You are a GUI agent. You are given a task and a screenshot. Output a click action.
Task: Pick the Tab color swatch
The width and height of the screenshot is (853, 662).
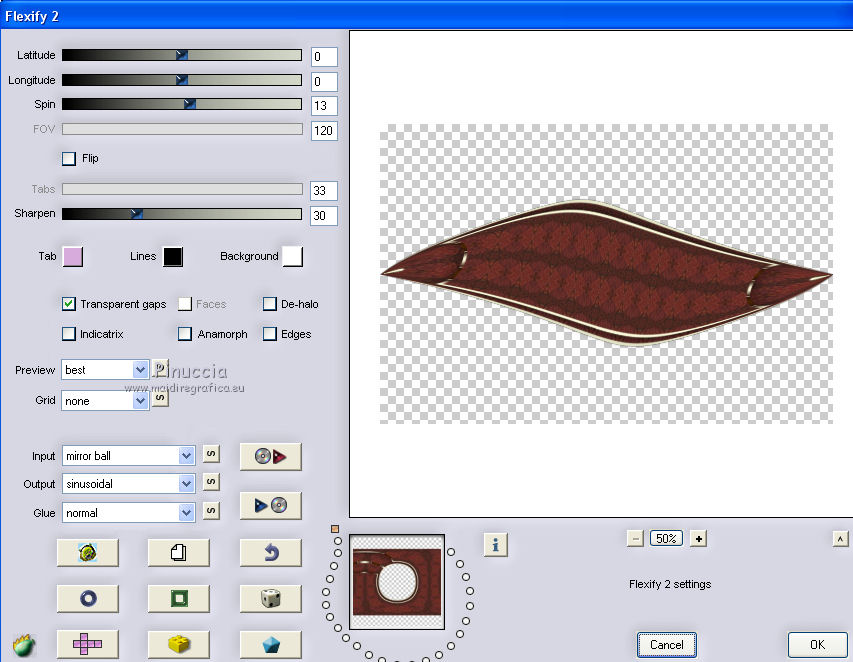coord(73,257)
